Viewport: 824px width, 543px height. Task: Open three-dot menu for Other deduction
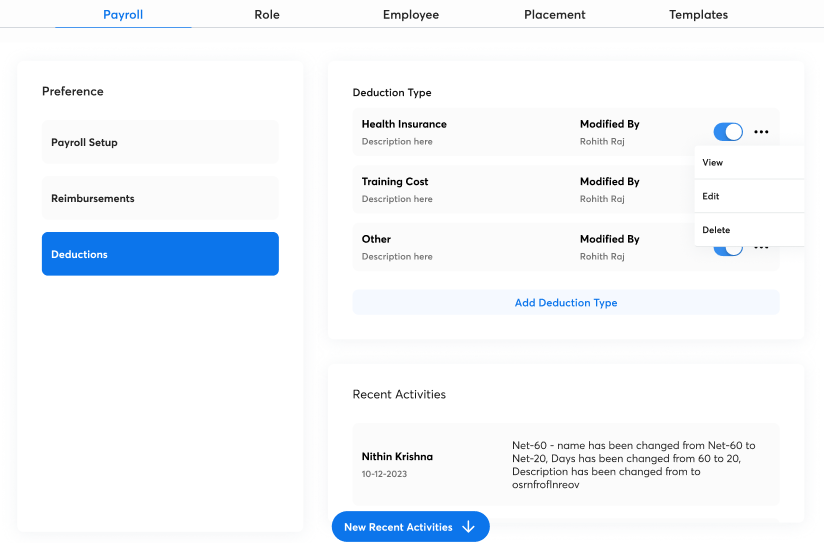point(761,248)
